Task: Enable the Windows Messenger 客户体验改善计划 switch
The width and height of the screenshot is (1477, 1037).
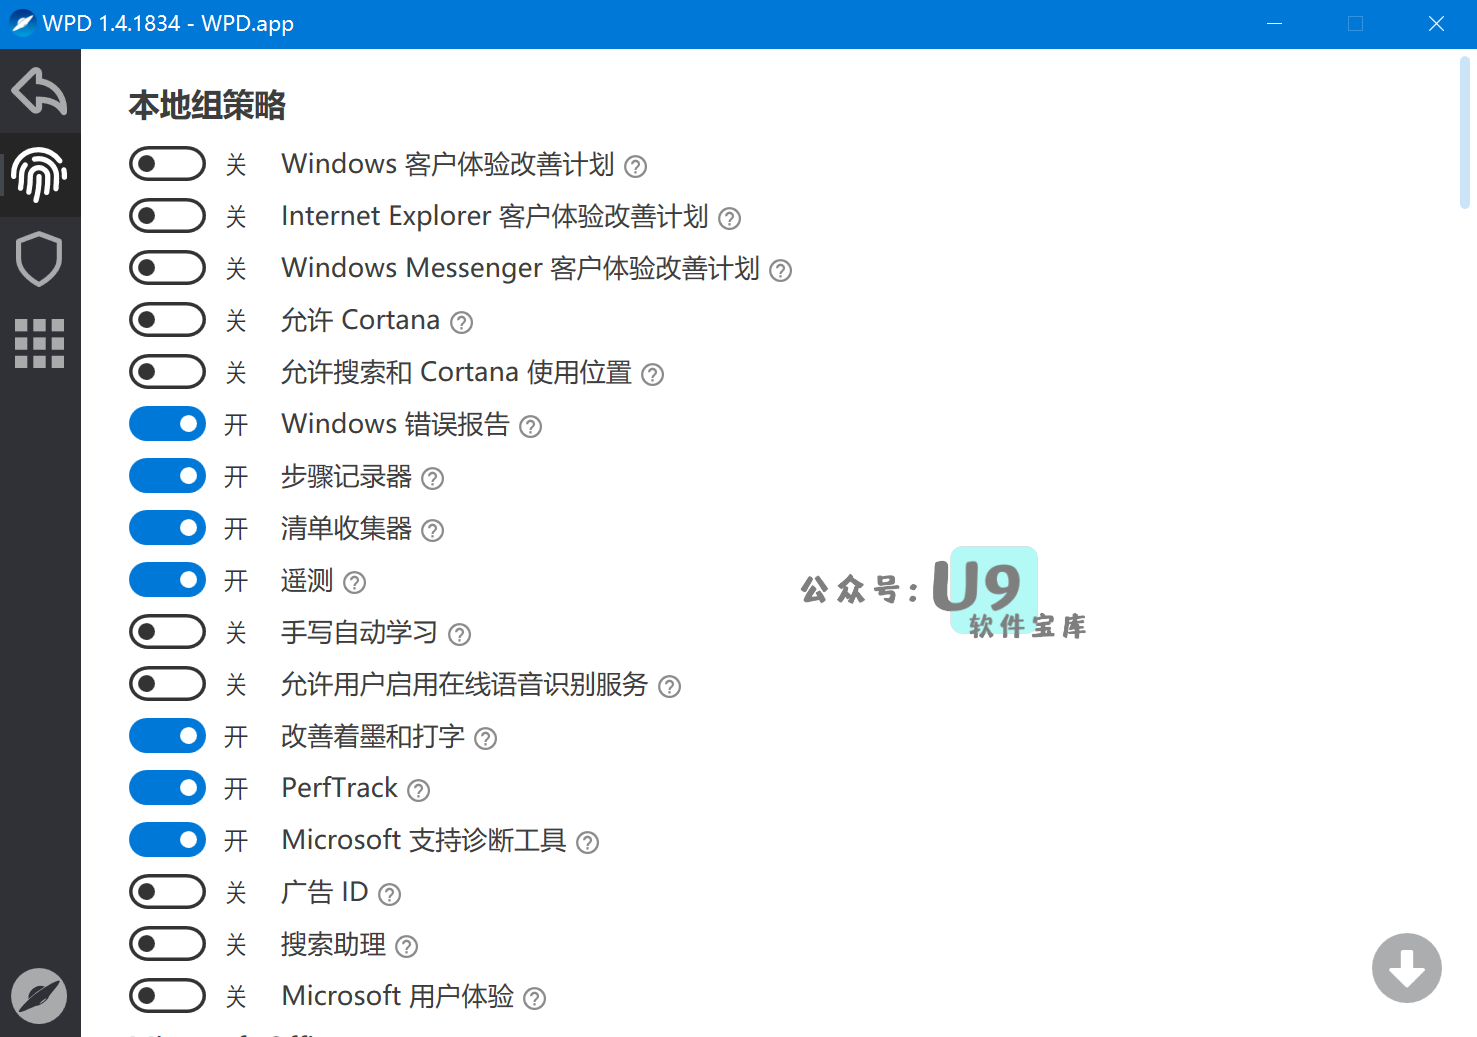Action: click(167, 268)
